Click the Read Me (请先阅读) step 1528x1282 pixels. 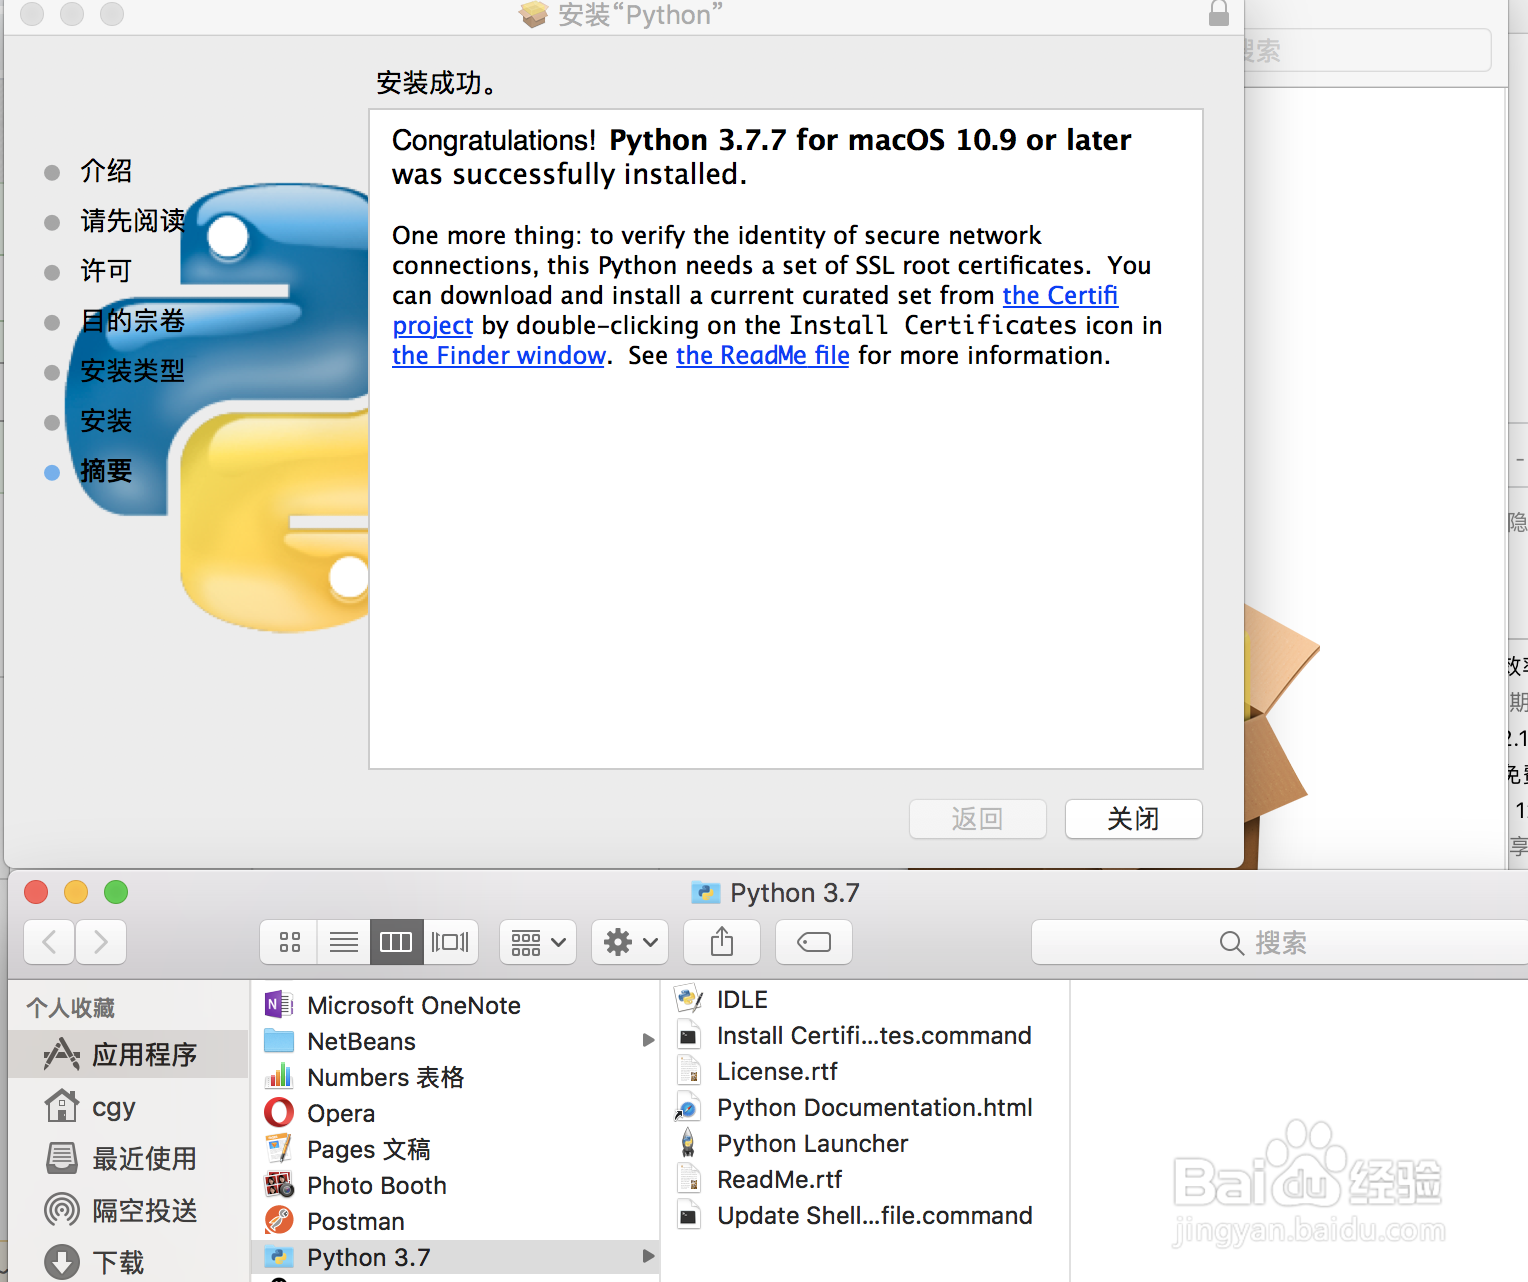pos(133,221)
